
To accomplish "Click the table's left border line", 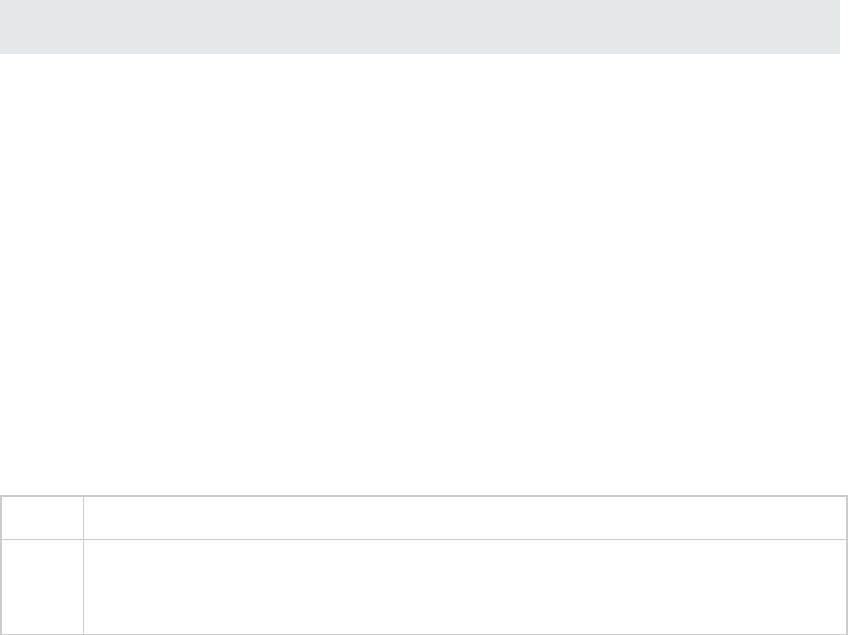I will click(1, 565).
